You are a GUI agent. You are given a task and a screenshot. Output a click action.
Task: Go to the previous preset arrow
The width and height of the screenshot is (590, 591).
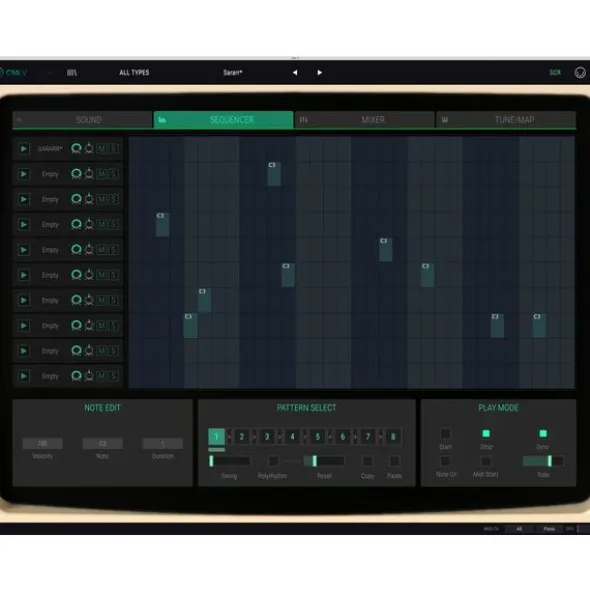point(295,72)
